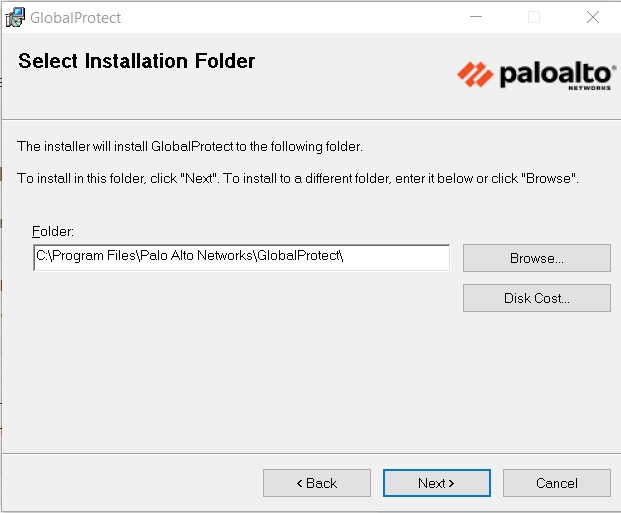The height and width of the screenshot is (513, 621).
Task: Click the "installer will install GlobalProtect" text line
Action: point(190,147)
